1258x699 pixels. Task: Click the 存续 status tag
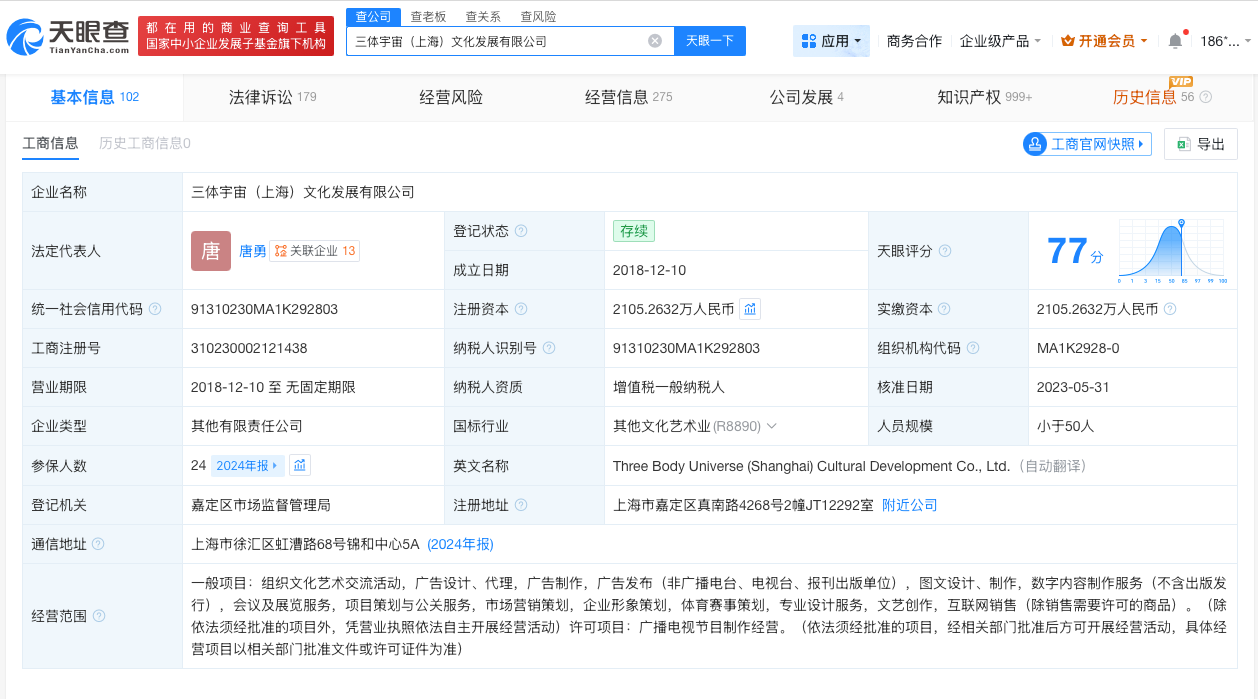(x=634, y=231)
